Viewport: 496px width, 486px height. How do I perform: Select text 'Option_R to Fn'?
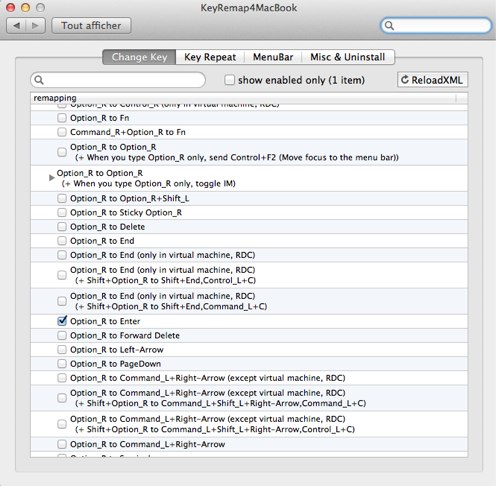[100, 118]
